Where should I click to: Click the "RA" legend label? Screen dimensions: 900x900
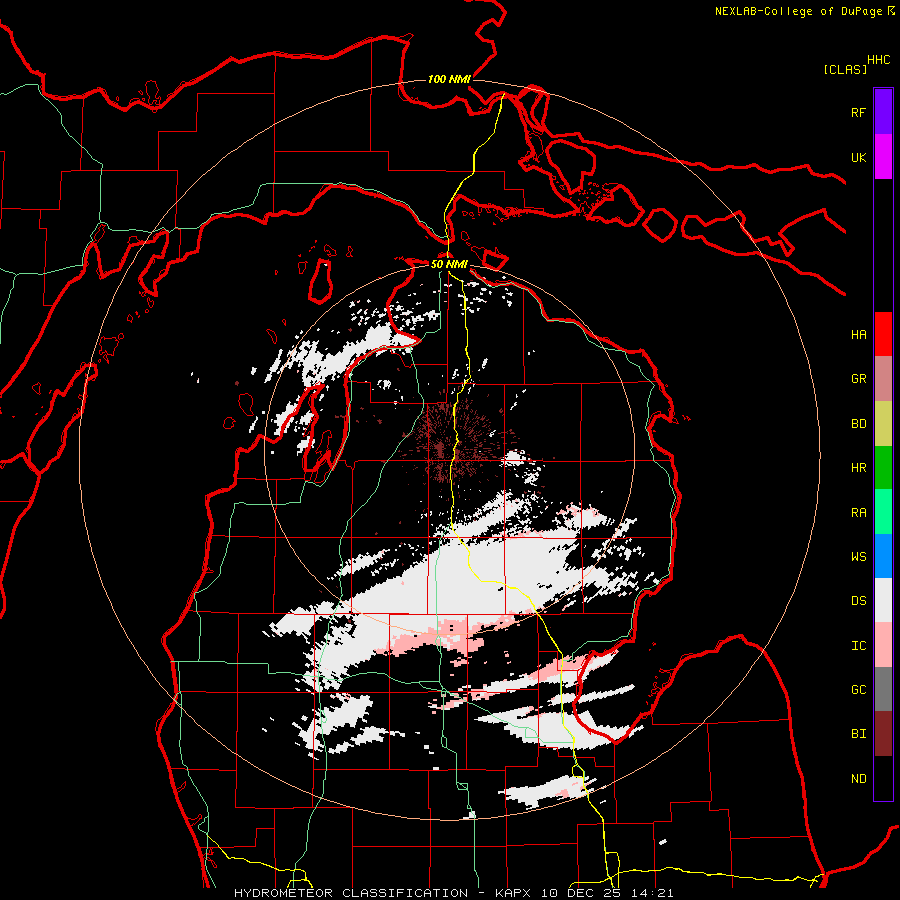pyautogui.click(x=858, y=513)
